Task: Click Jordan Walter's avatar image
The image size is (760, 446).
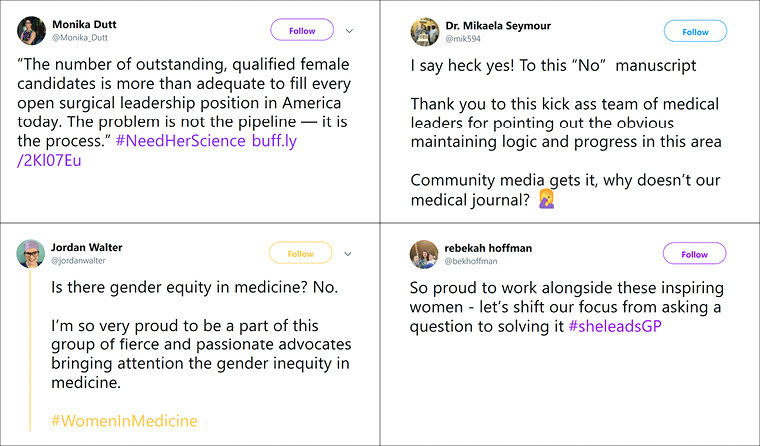Action: pos(31,254)
